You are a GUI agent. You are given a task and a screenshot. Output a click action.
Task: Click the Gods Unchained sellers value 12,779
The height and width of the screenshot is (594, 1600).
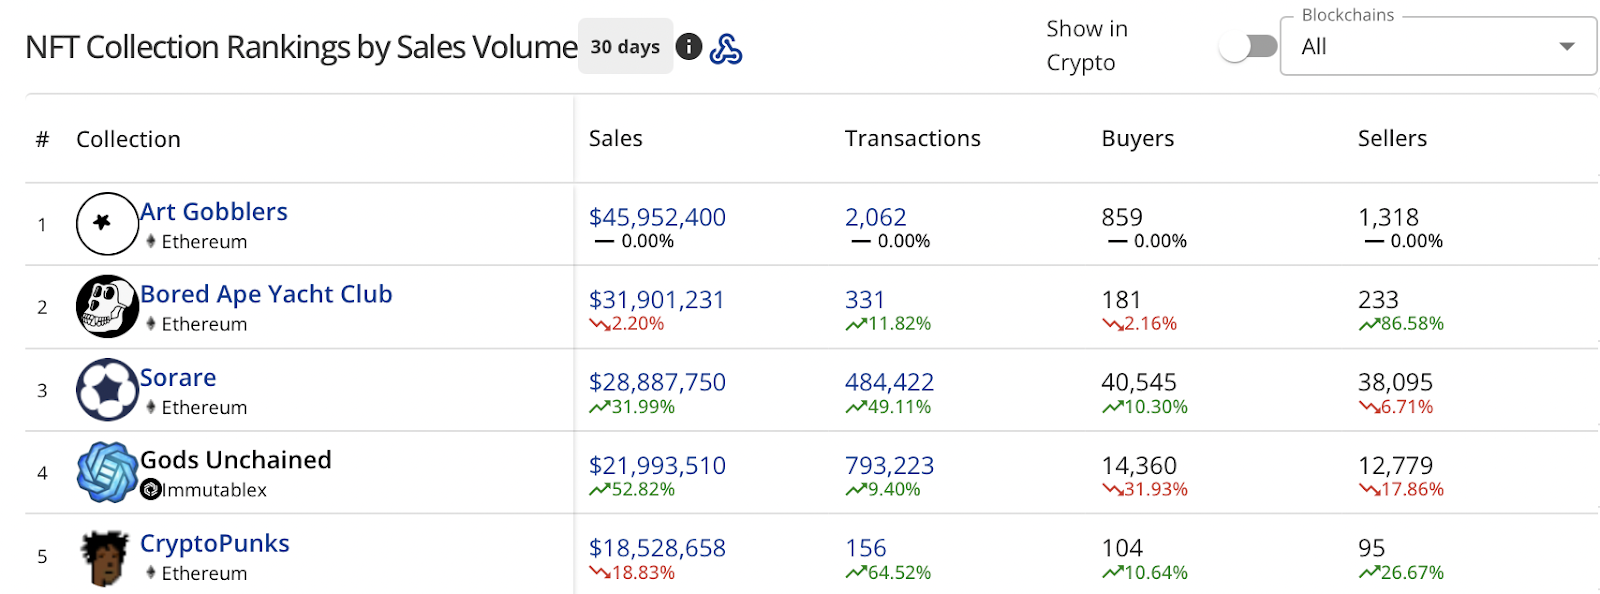point(1396,465)
